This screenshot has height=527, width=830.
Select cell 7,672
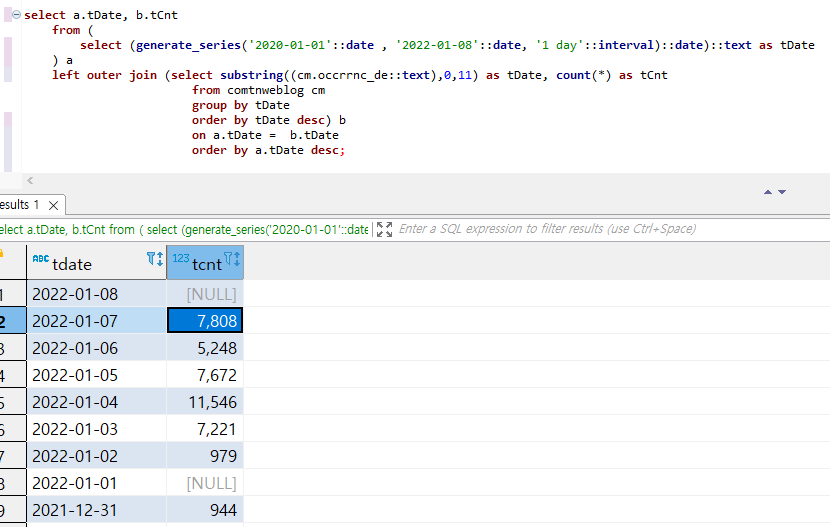pyautogui.click(x=205, y=375)
